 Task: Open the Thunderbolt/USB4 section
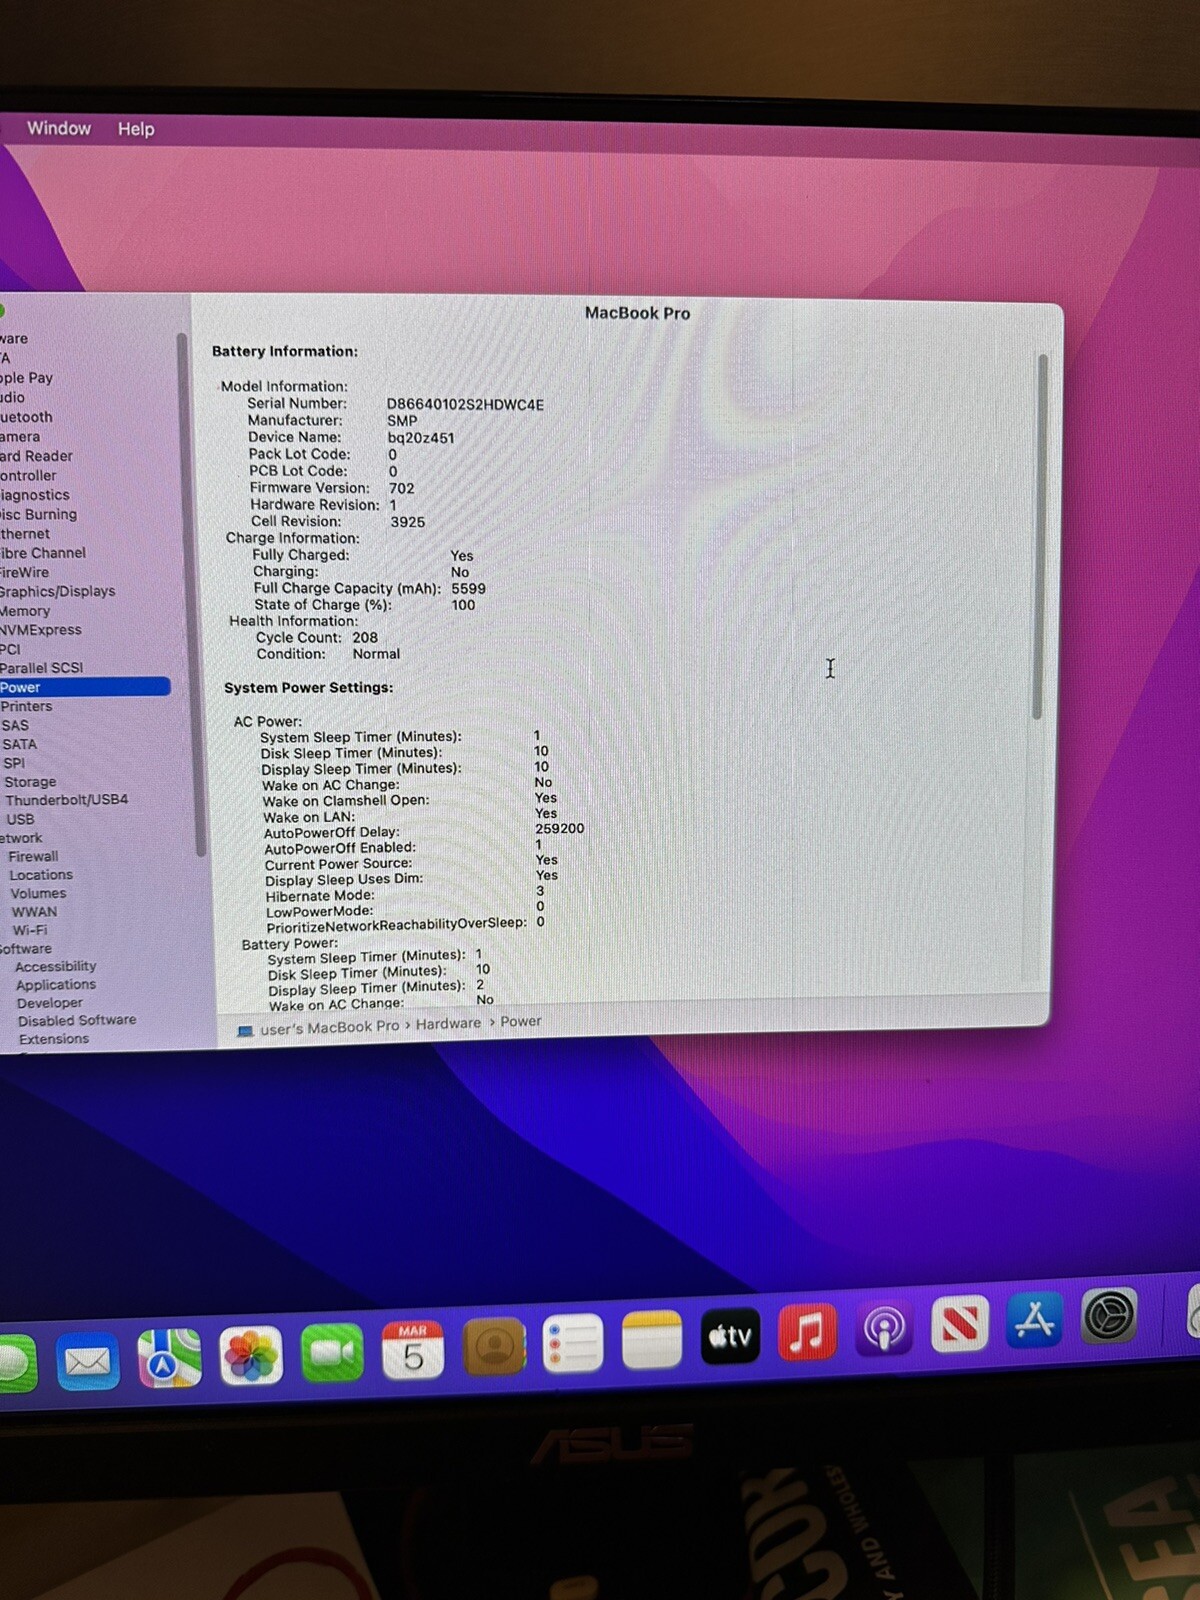pyautogui.click(x=67, y=800)
